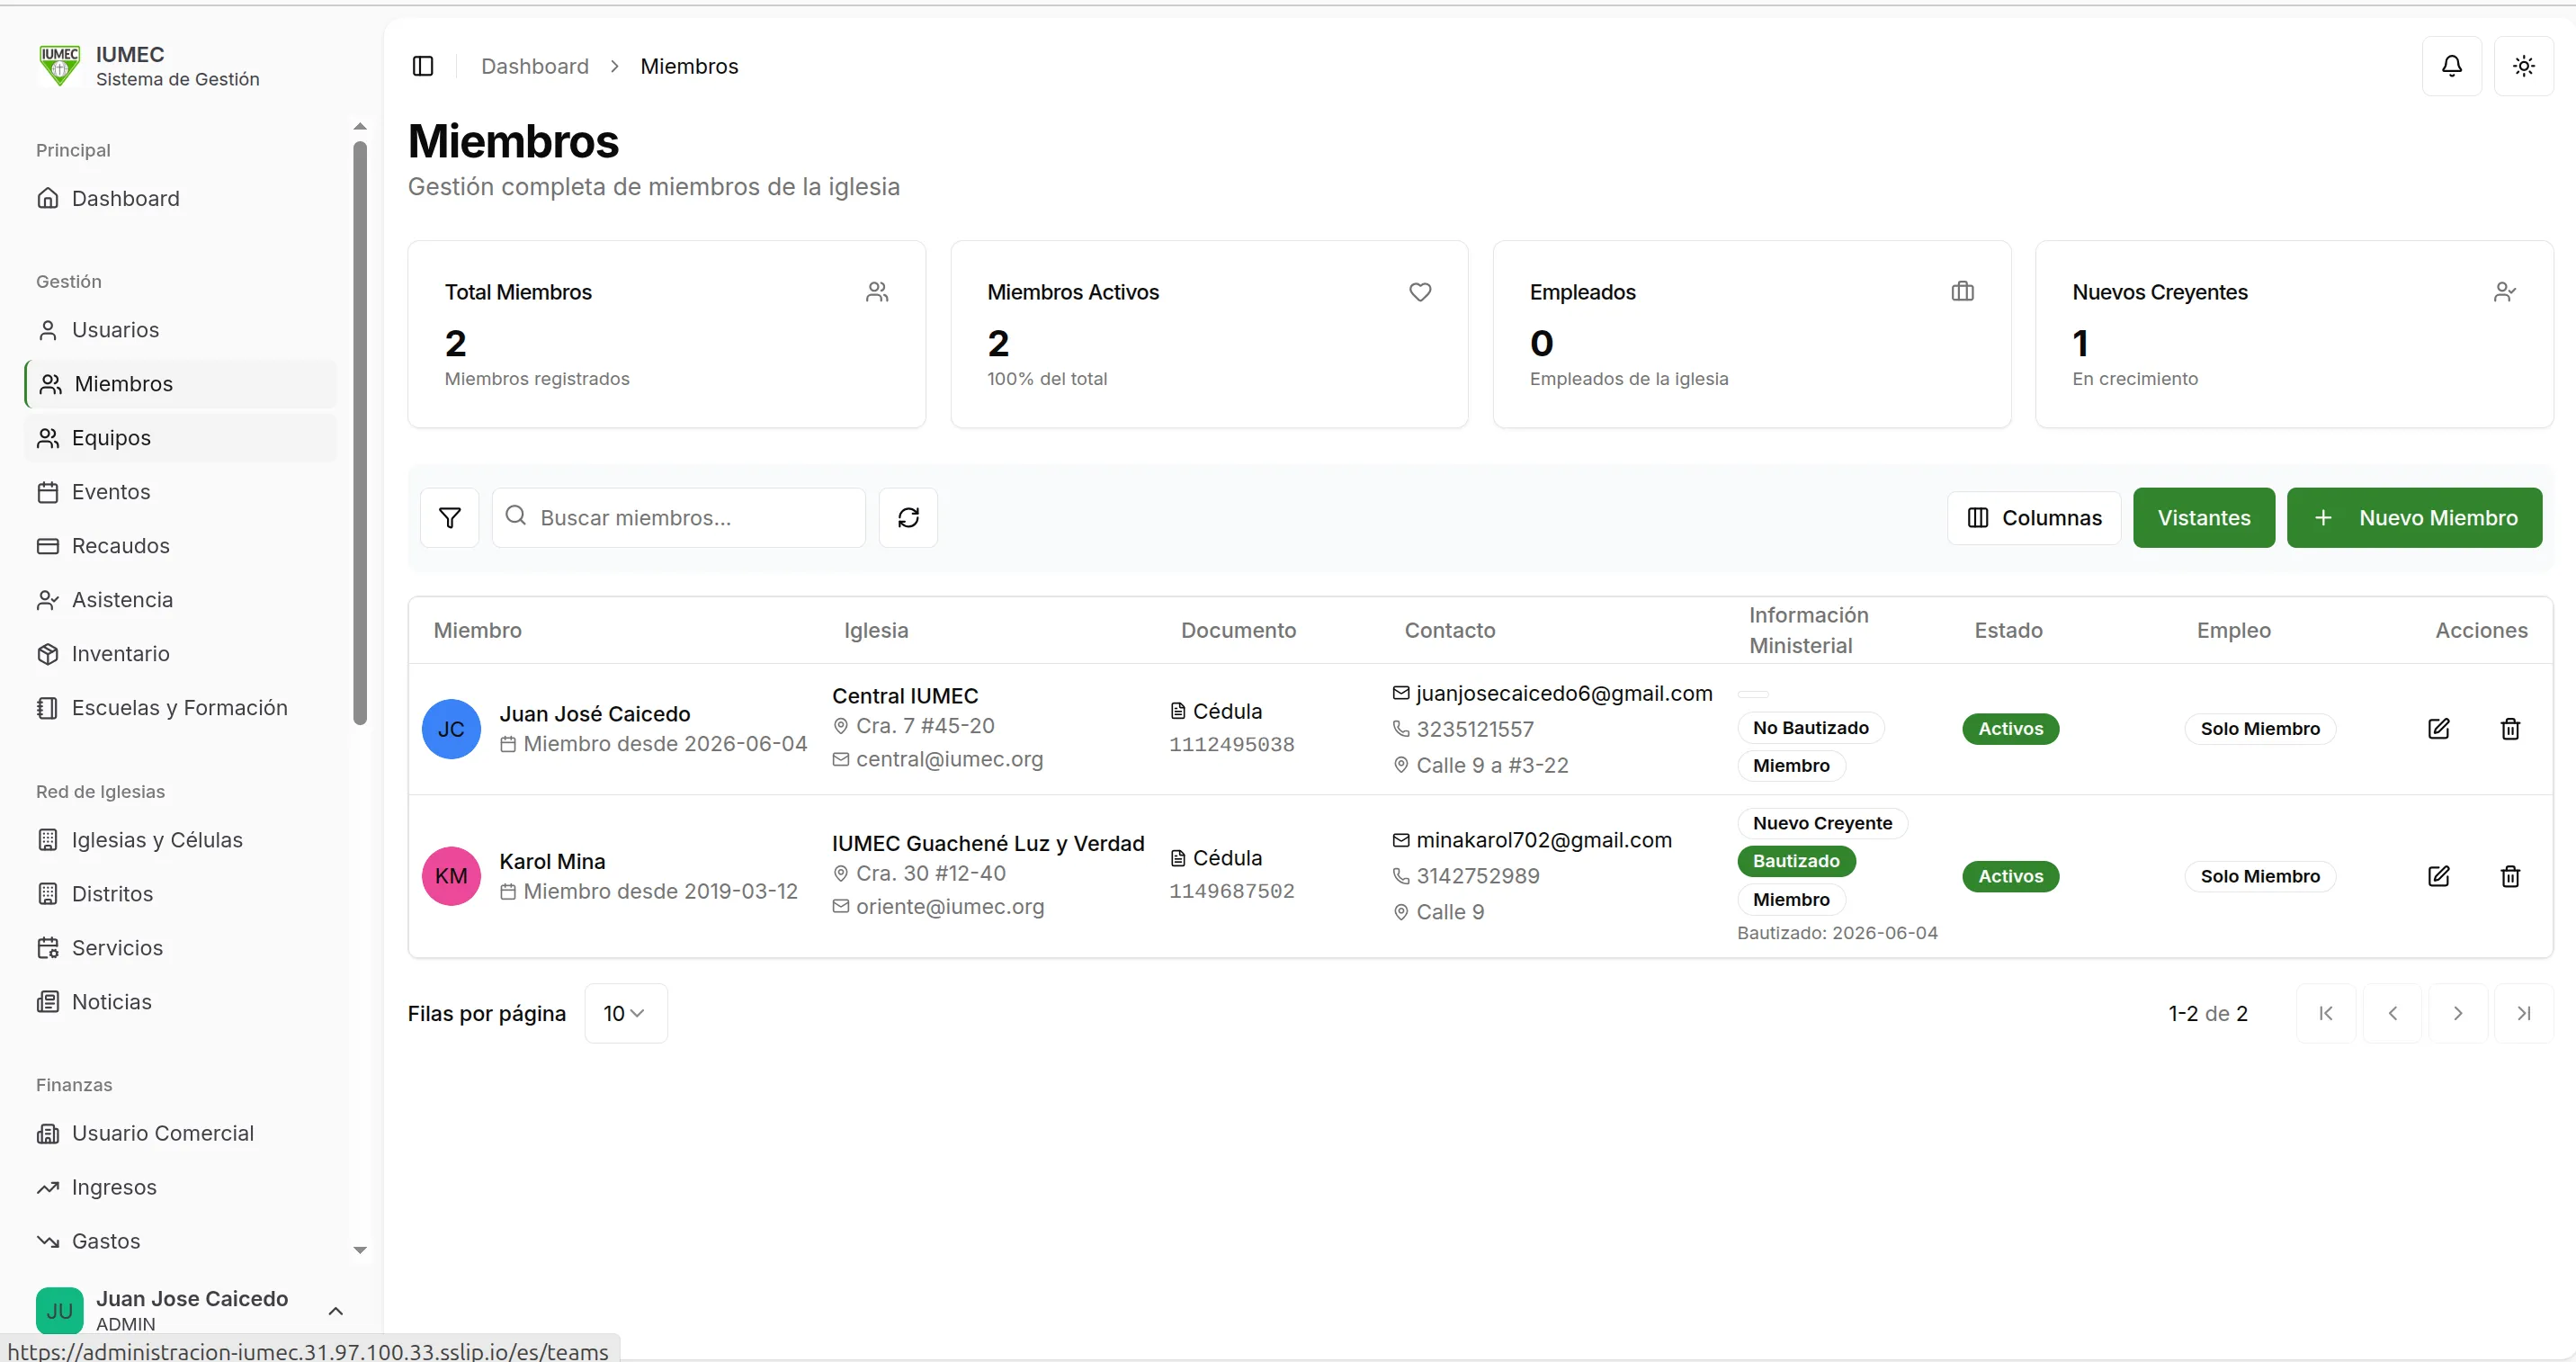The image size is (2576, 1362).
Task: Open the Columnas visibility selector
Action: coord(2034,518)
